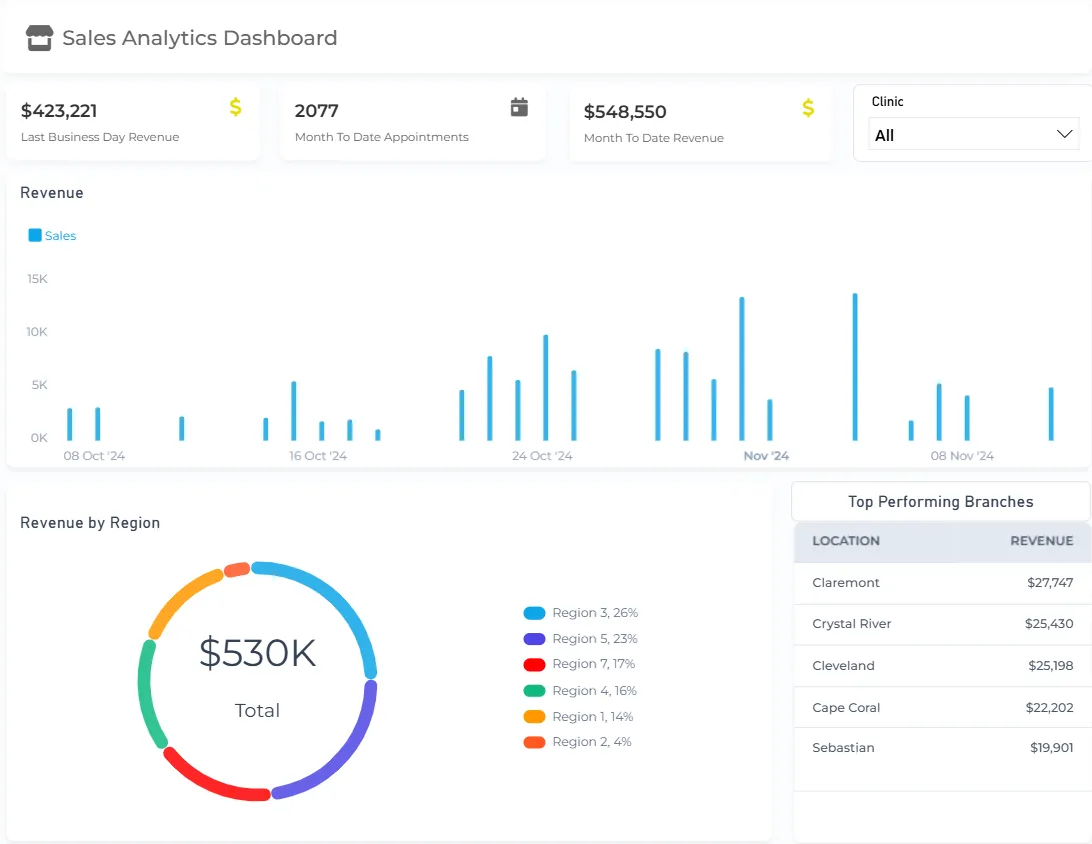Click dollar icon on Last Business Day Revenue
The height and width of the screenshot is (844, 1092).
coord(235,107)
